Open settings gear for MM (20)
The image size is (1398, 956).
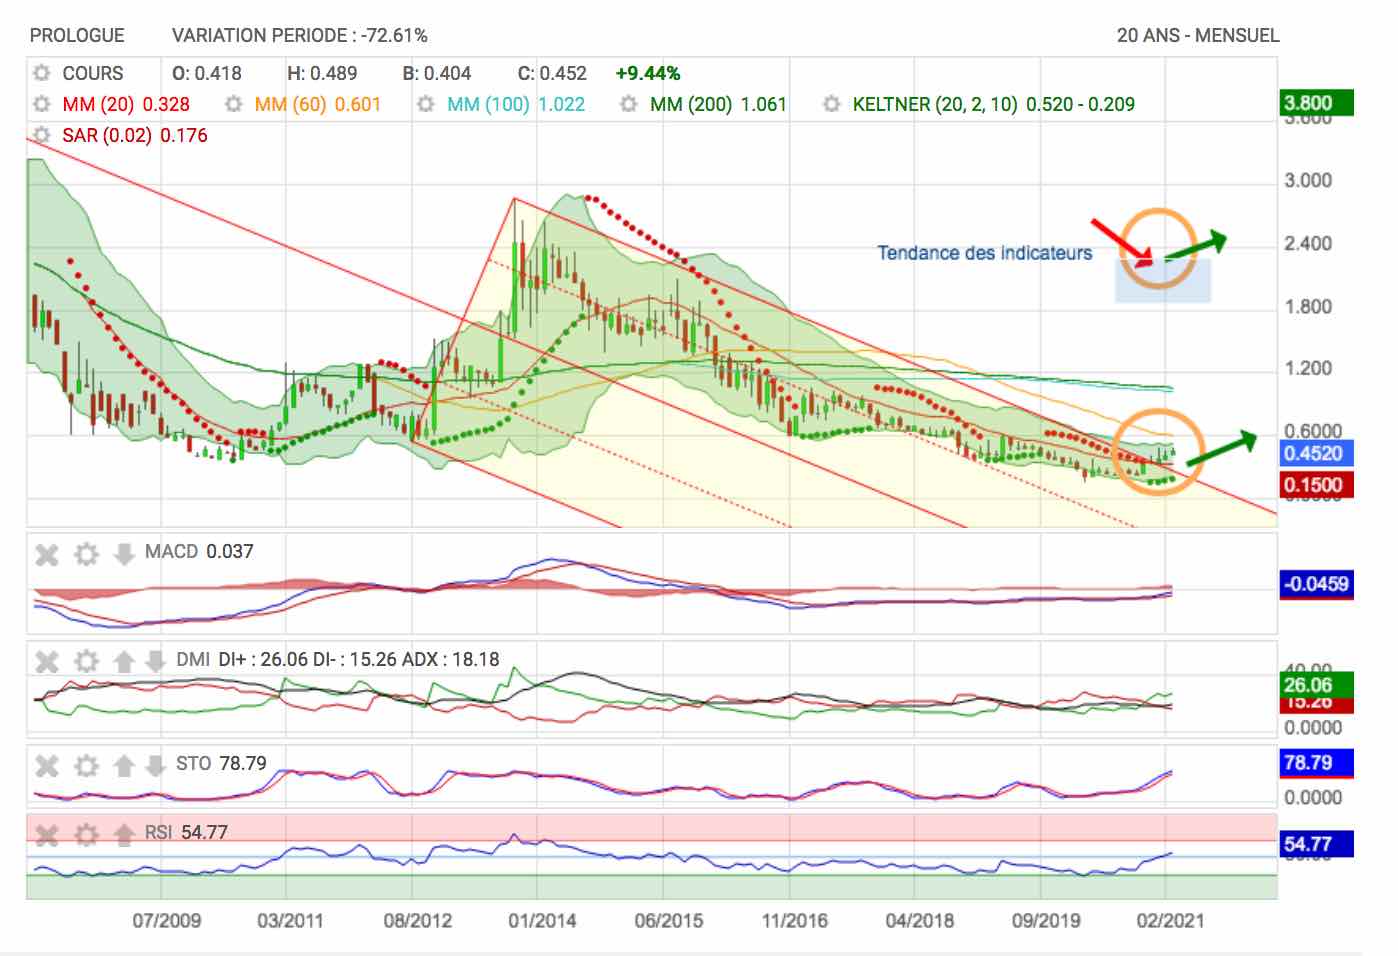coord(41,104)
